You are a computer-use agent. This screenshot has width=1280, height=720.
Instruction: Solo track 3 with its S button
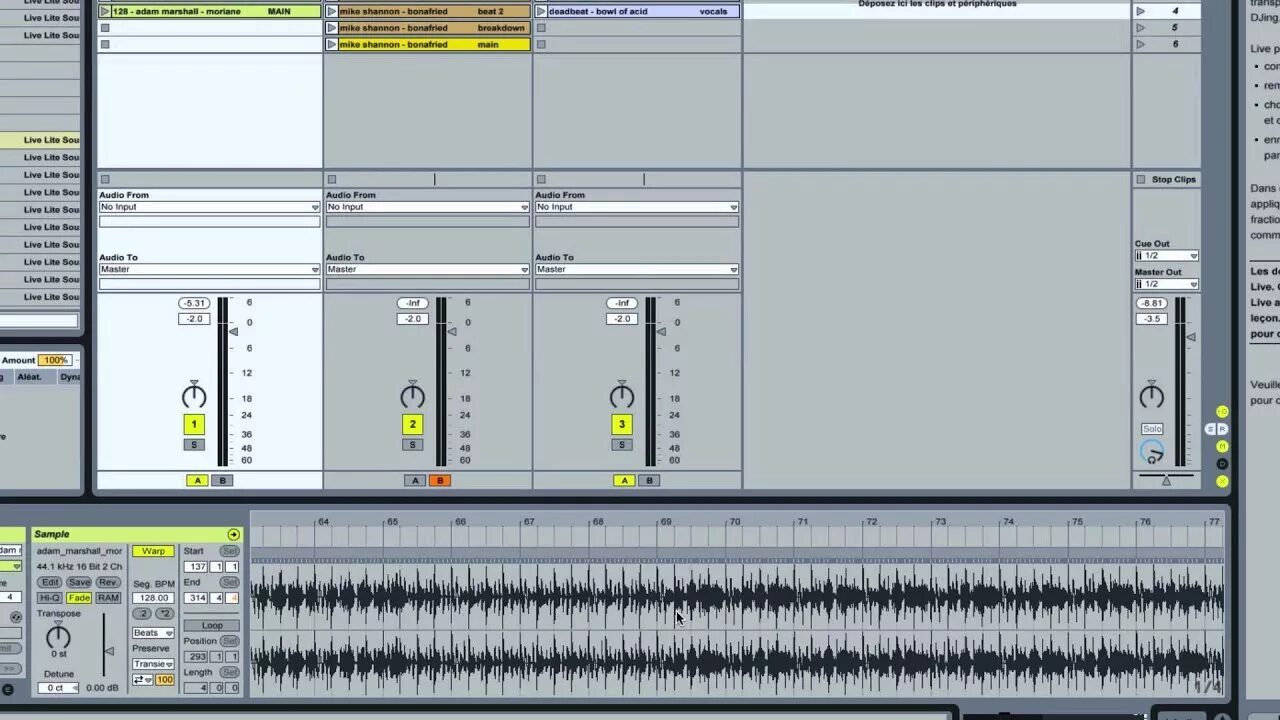622,445
